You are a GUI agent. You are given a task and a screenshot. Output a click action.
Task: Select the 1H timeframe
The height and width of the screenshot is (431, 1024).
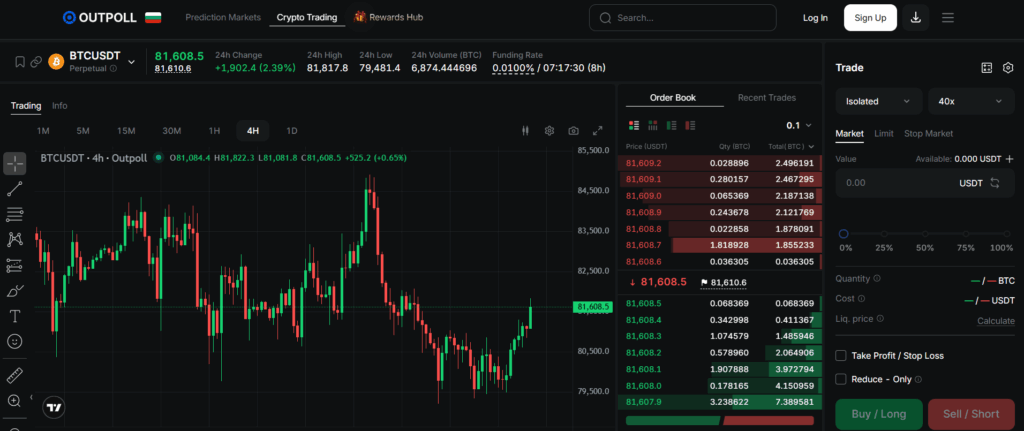[214, 131]
